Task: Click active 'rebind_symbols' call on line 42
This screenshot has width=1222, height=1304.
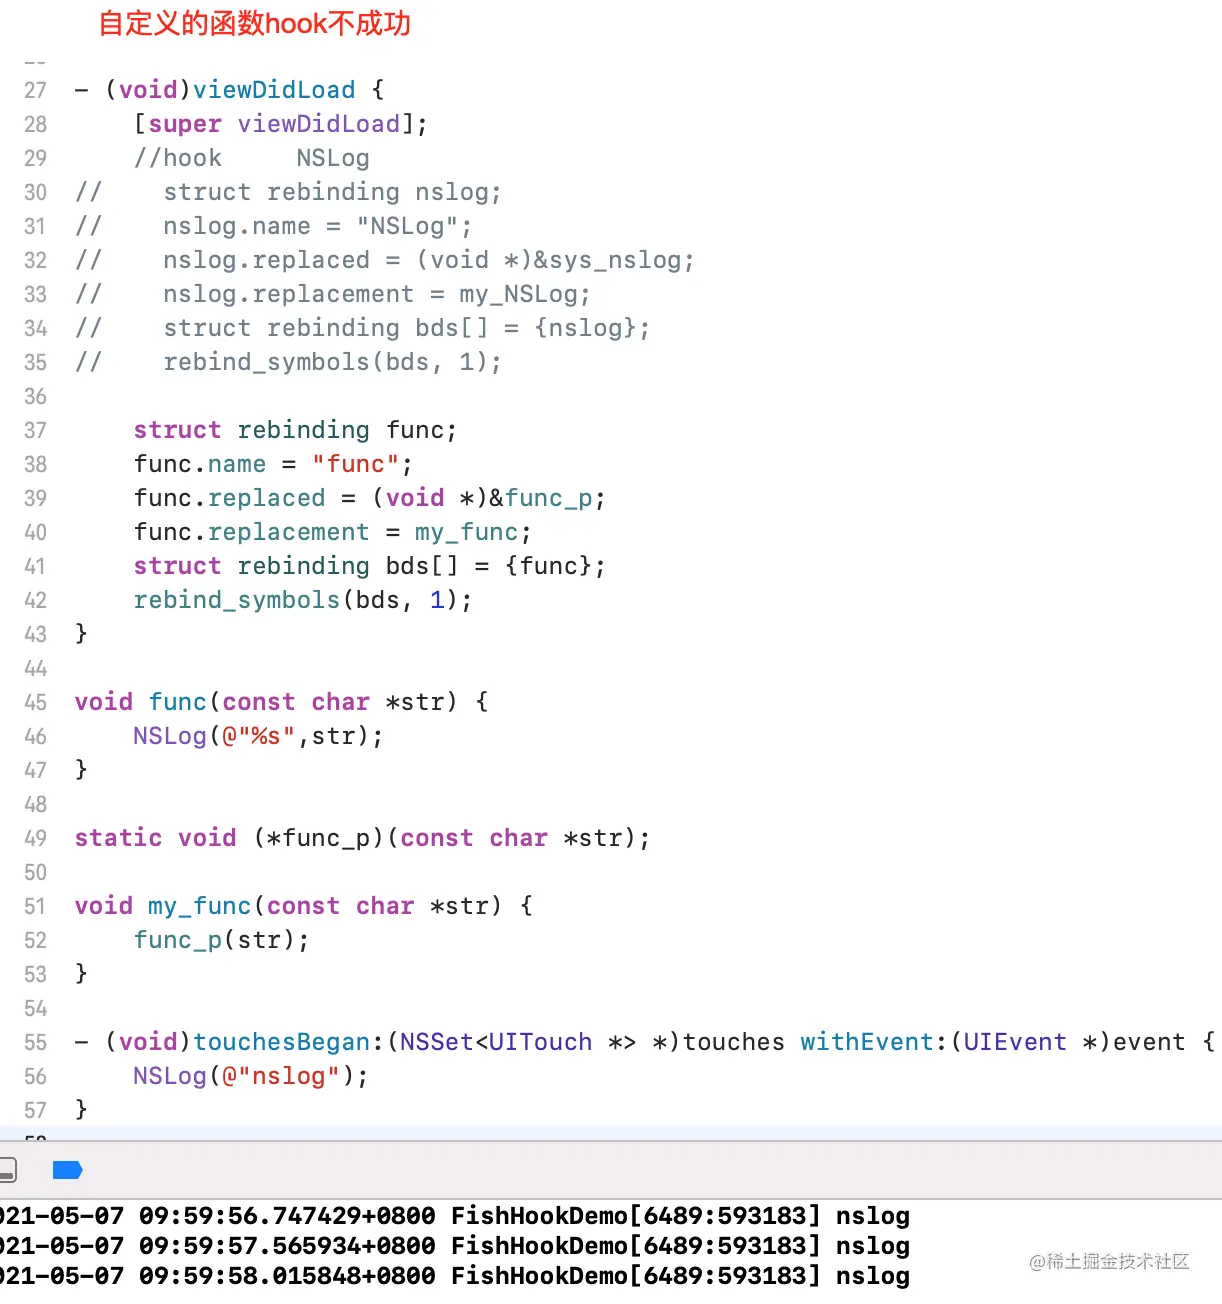Action: 237,600
